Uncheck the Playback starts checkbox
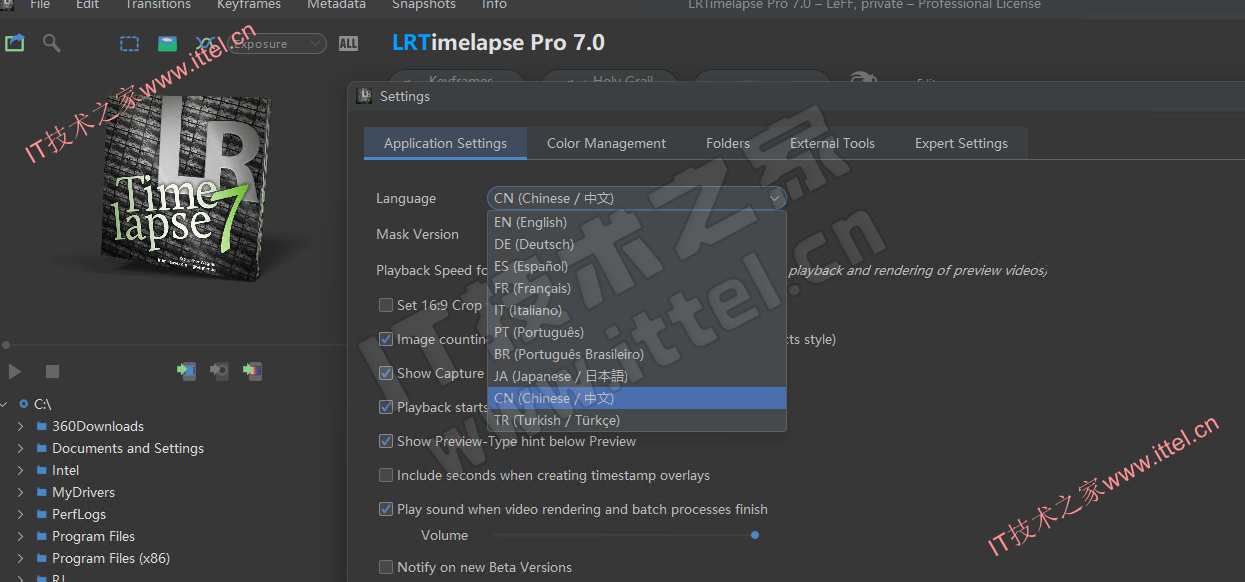1245x582 pixels. pyautogui.click(x=386, y=407)
